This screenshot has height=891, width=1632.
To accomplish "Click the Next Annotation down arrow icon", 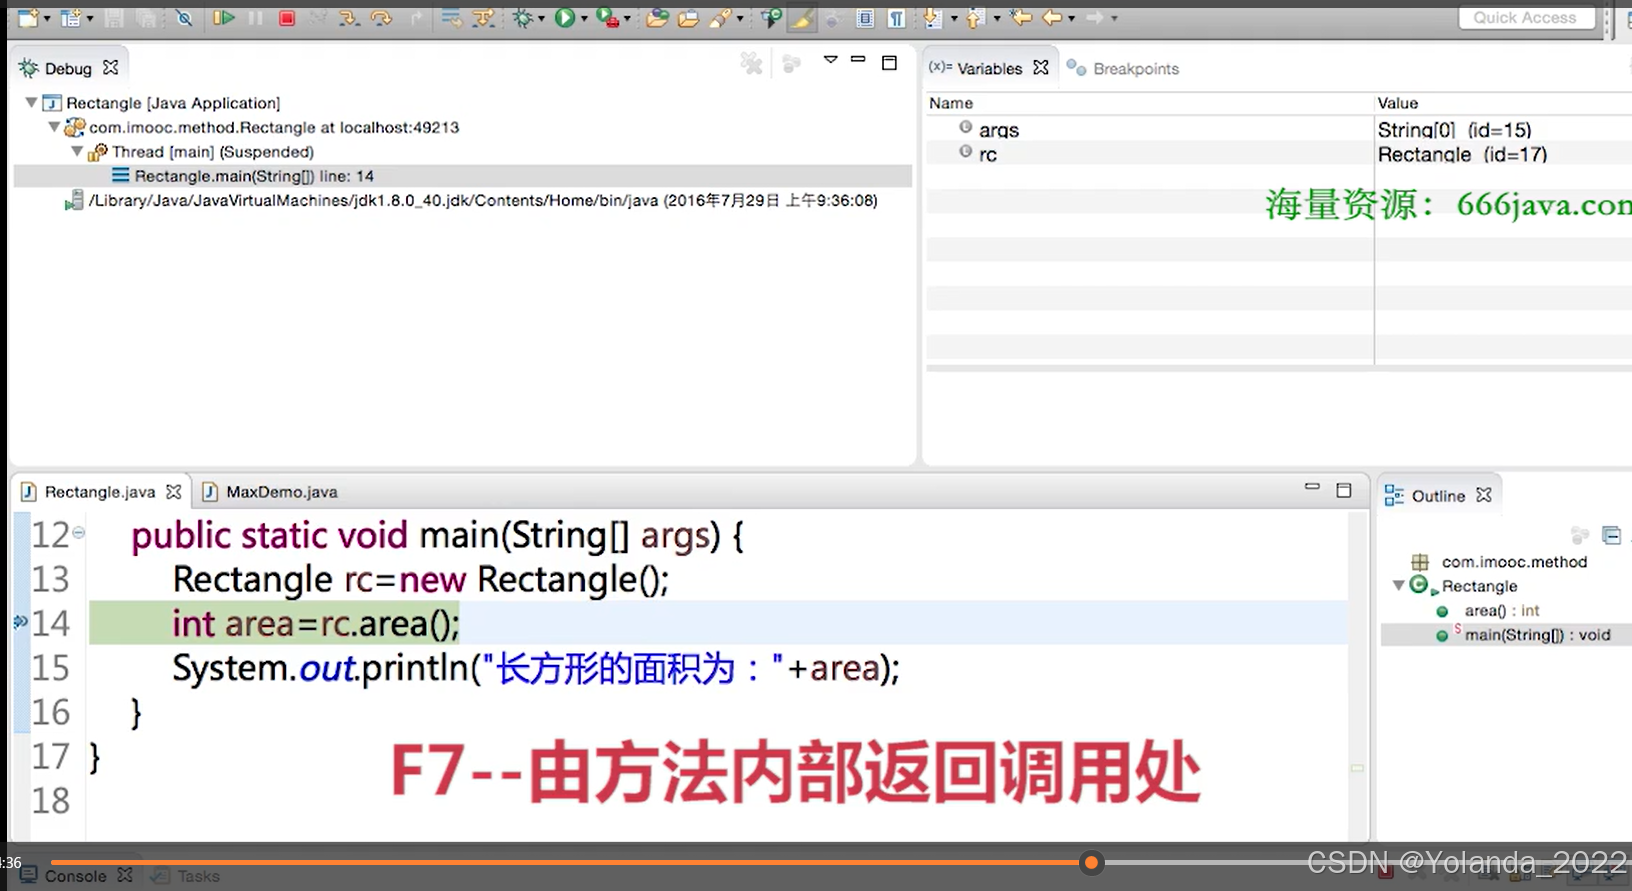I will point(932,18).
